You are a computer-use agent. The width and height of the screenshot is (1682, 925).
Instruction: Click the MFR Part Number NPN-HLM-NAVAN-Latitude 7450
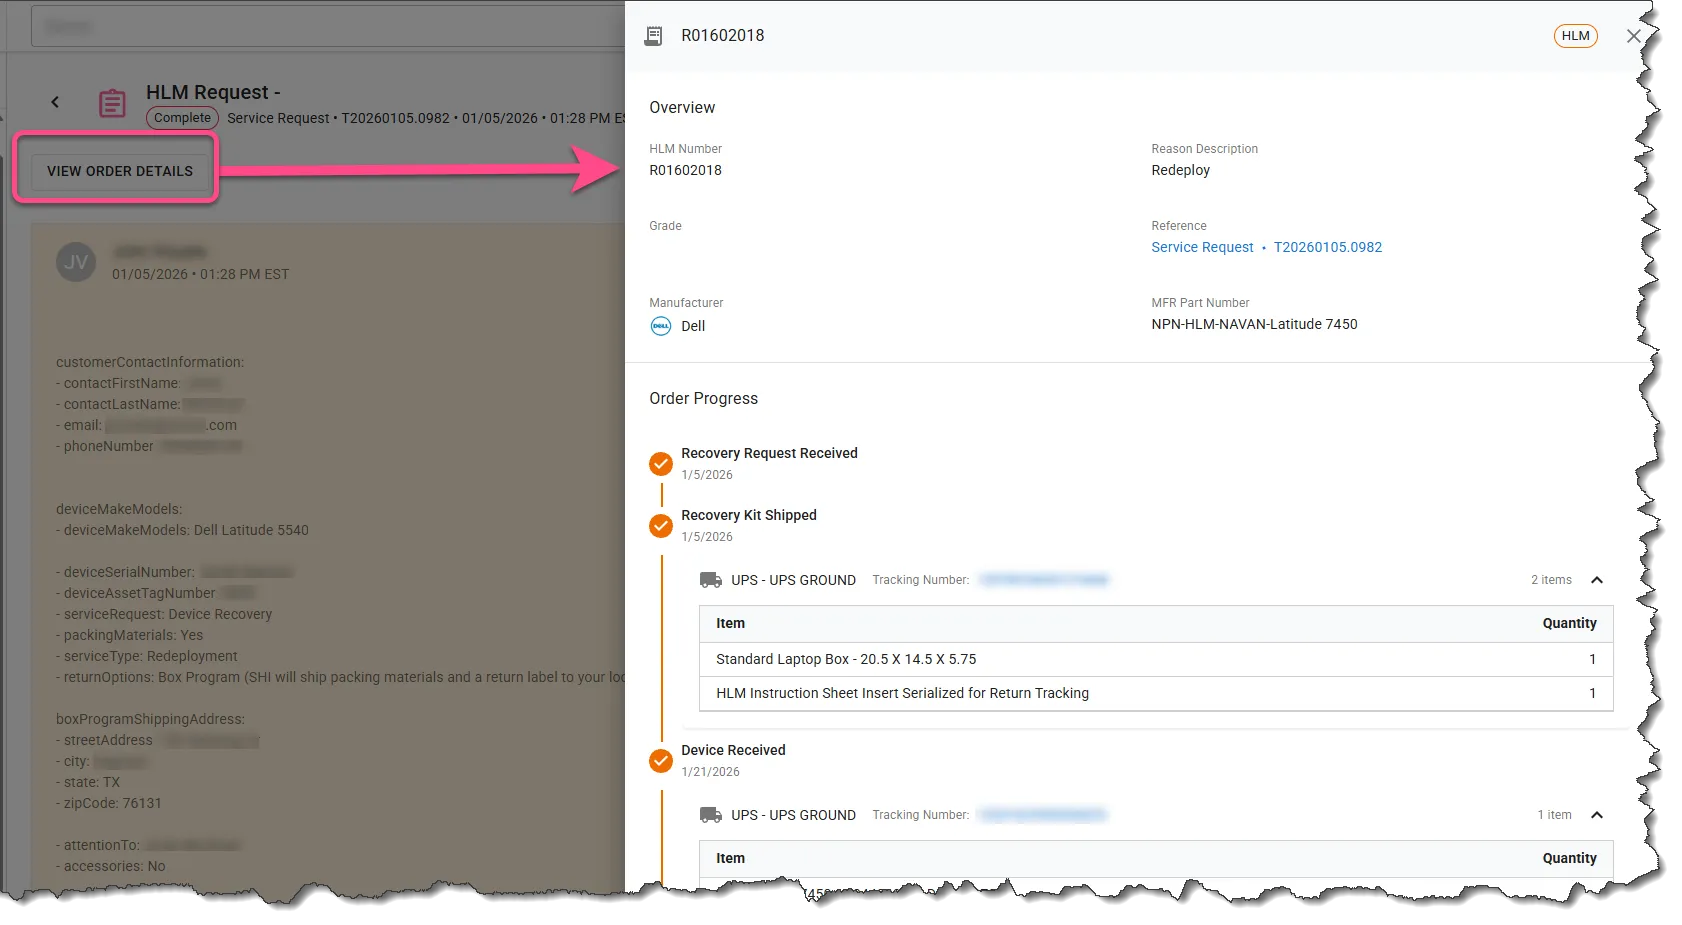[x=1254, y=324]
